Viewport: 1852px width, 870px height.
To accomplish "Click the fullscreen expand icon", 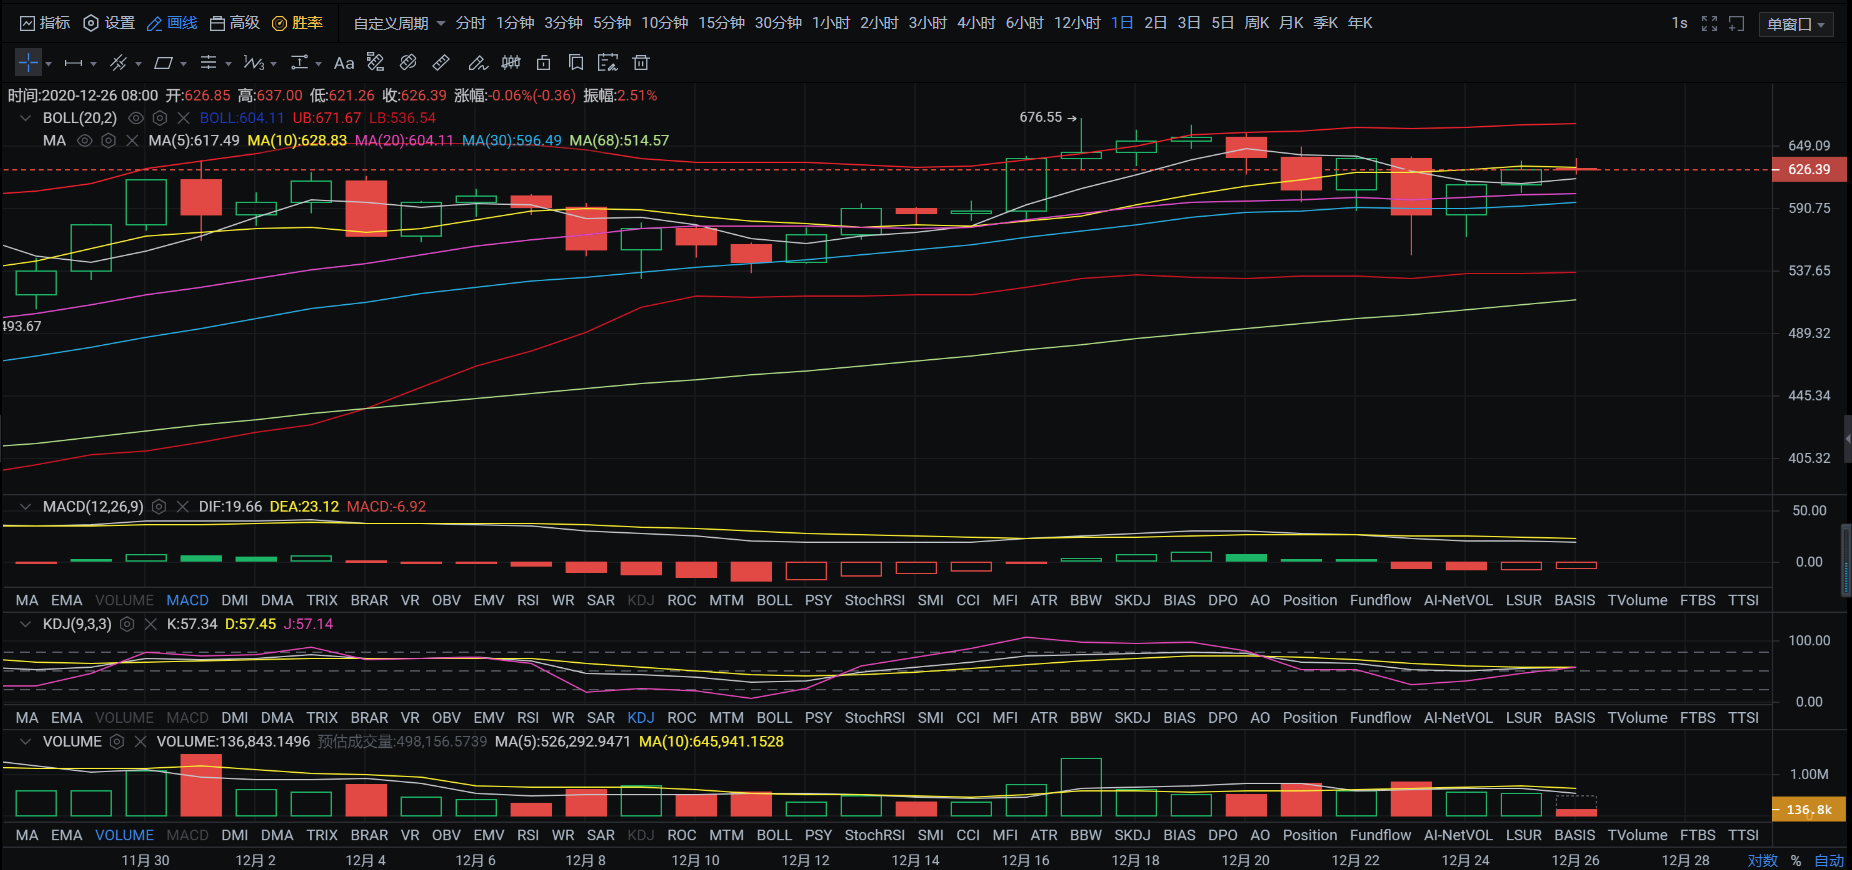I will click(x=1709, y=23).
